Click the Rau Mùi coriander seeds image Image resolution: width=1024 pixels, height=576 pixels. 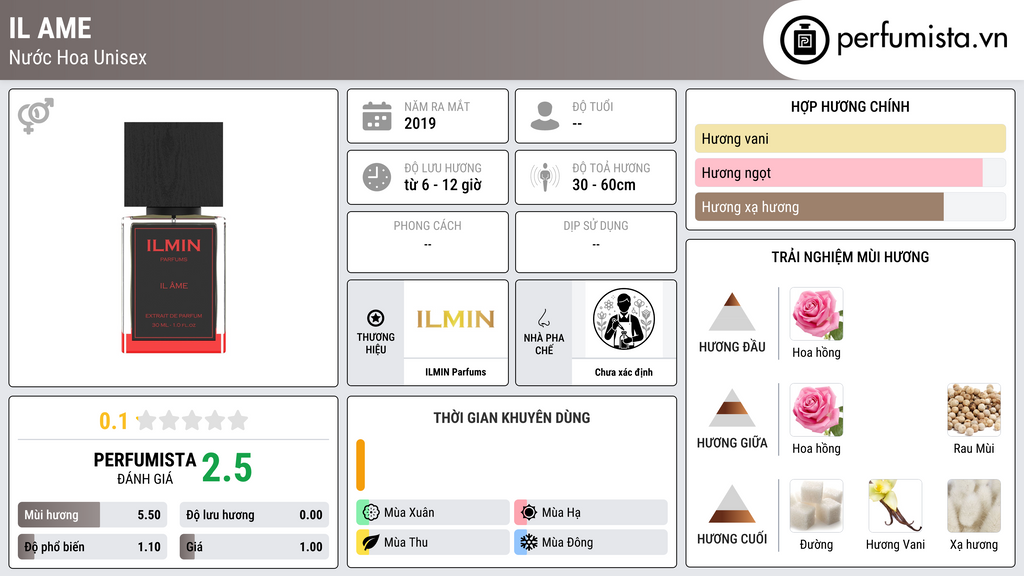point(974,410)
